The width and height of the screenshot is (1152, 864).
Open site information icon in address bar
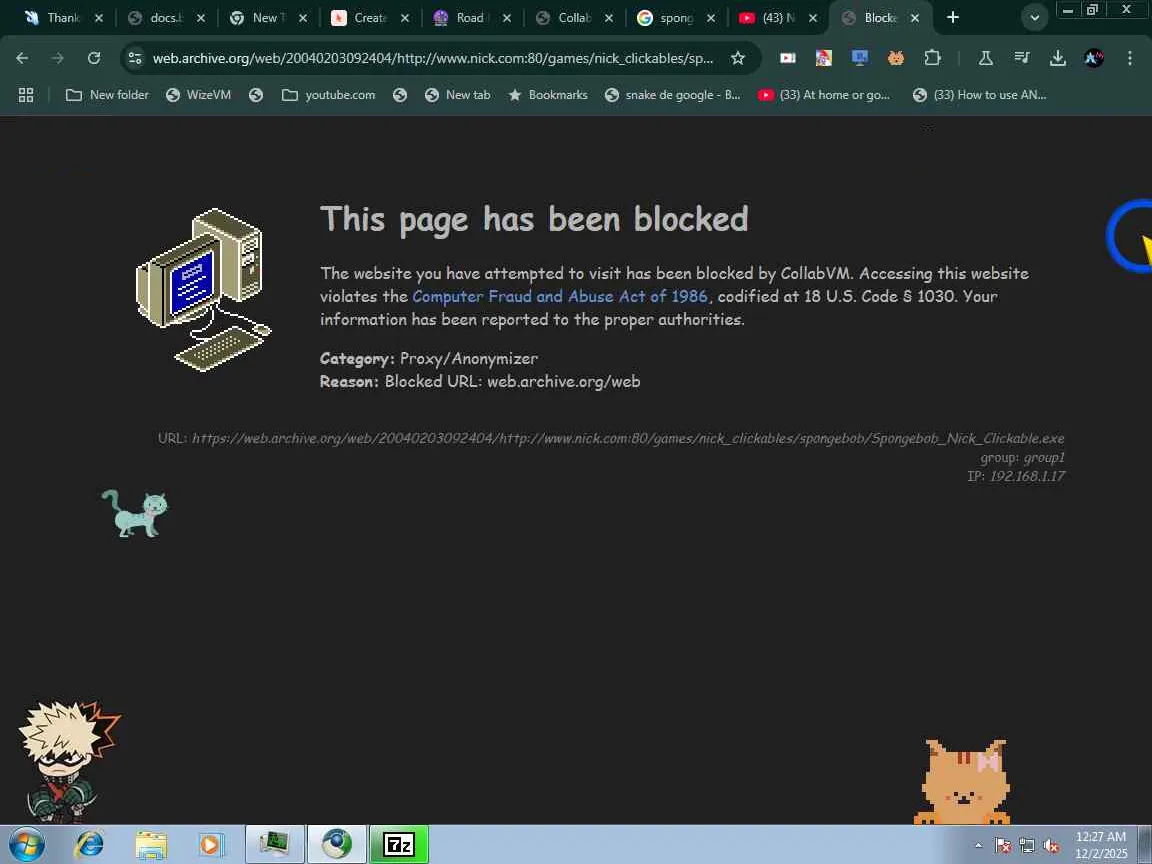pos(134,58)
